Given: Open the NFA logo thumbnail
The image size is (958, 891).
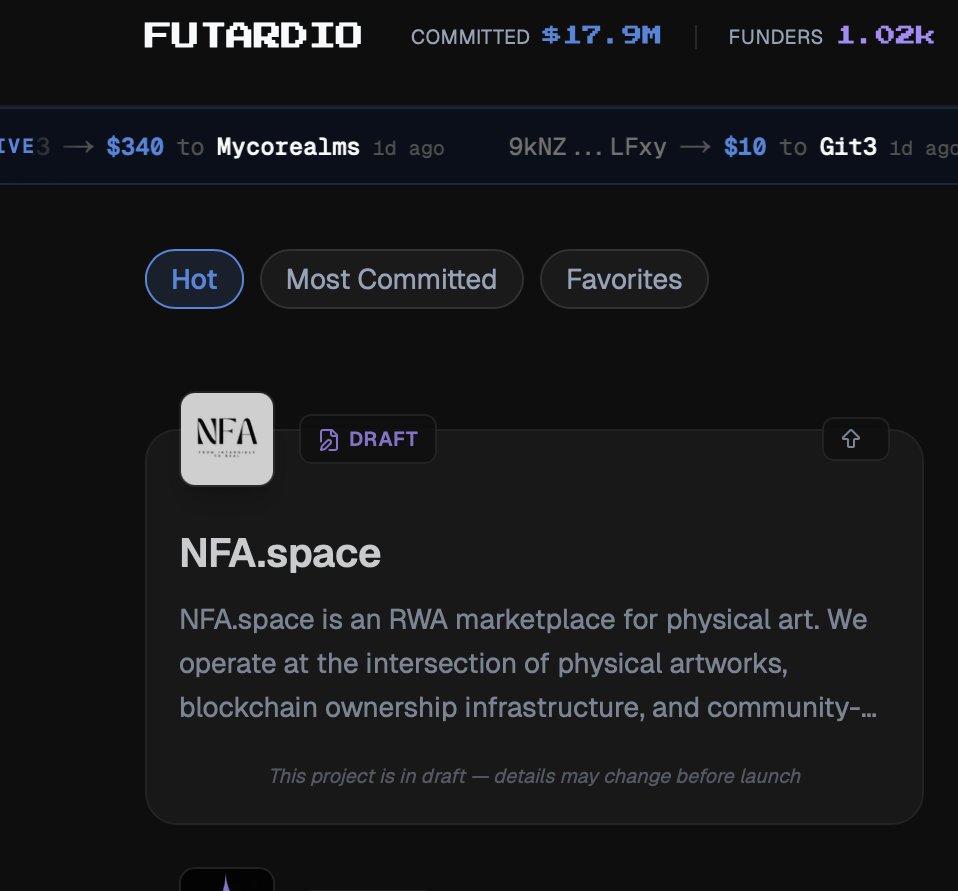Looking at the screenshot, I should 227,439.
